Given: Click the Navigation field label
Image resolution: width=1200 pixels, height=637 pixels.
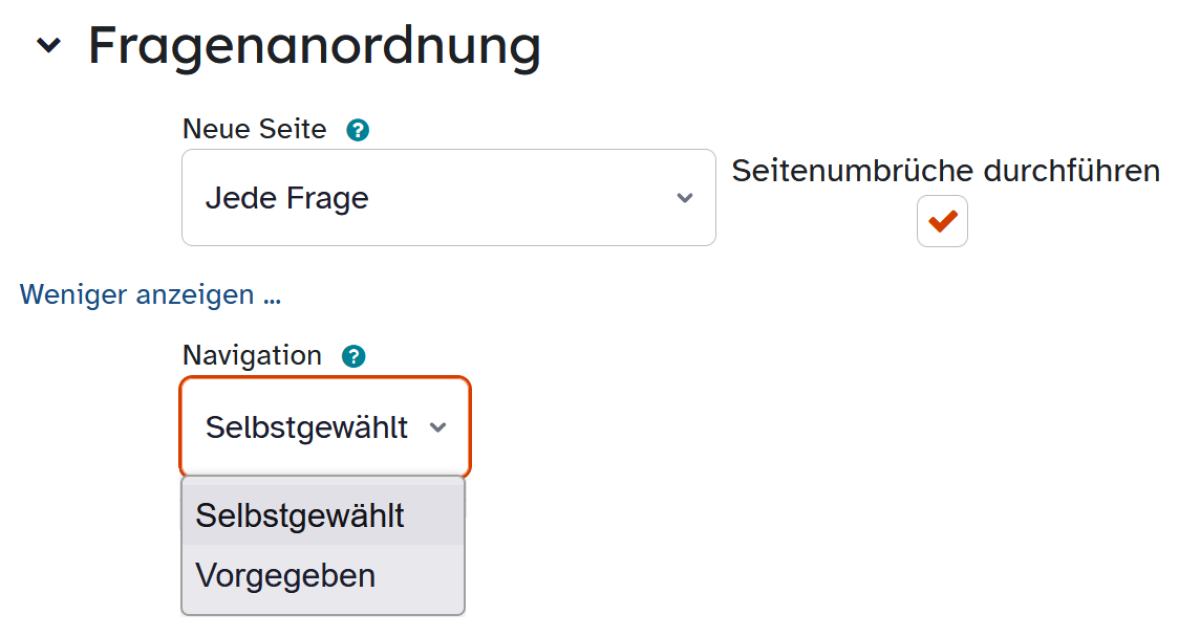Looking at the screenshot, I should 252,355.
